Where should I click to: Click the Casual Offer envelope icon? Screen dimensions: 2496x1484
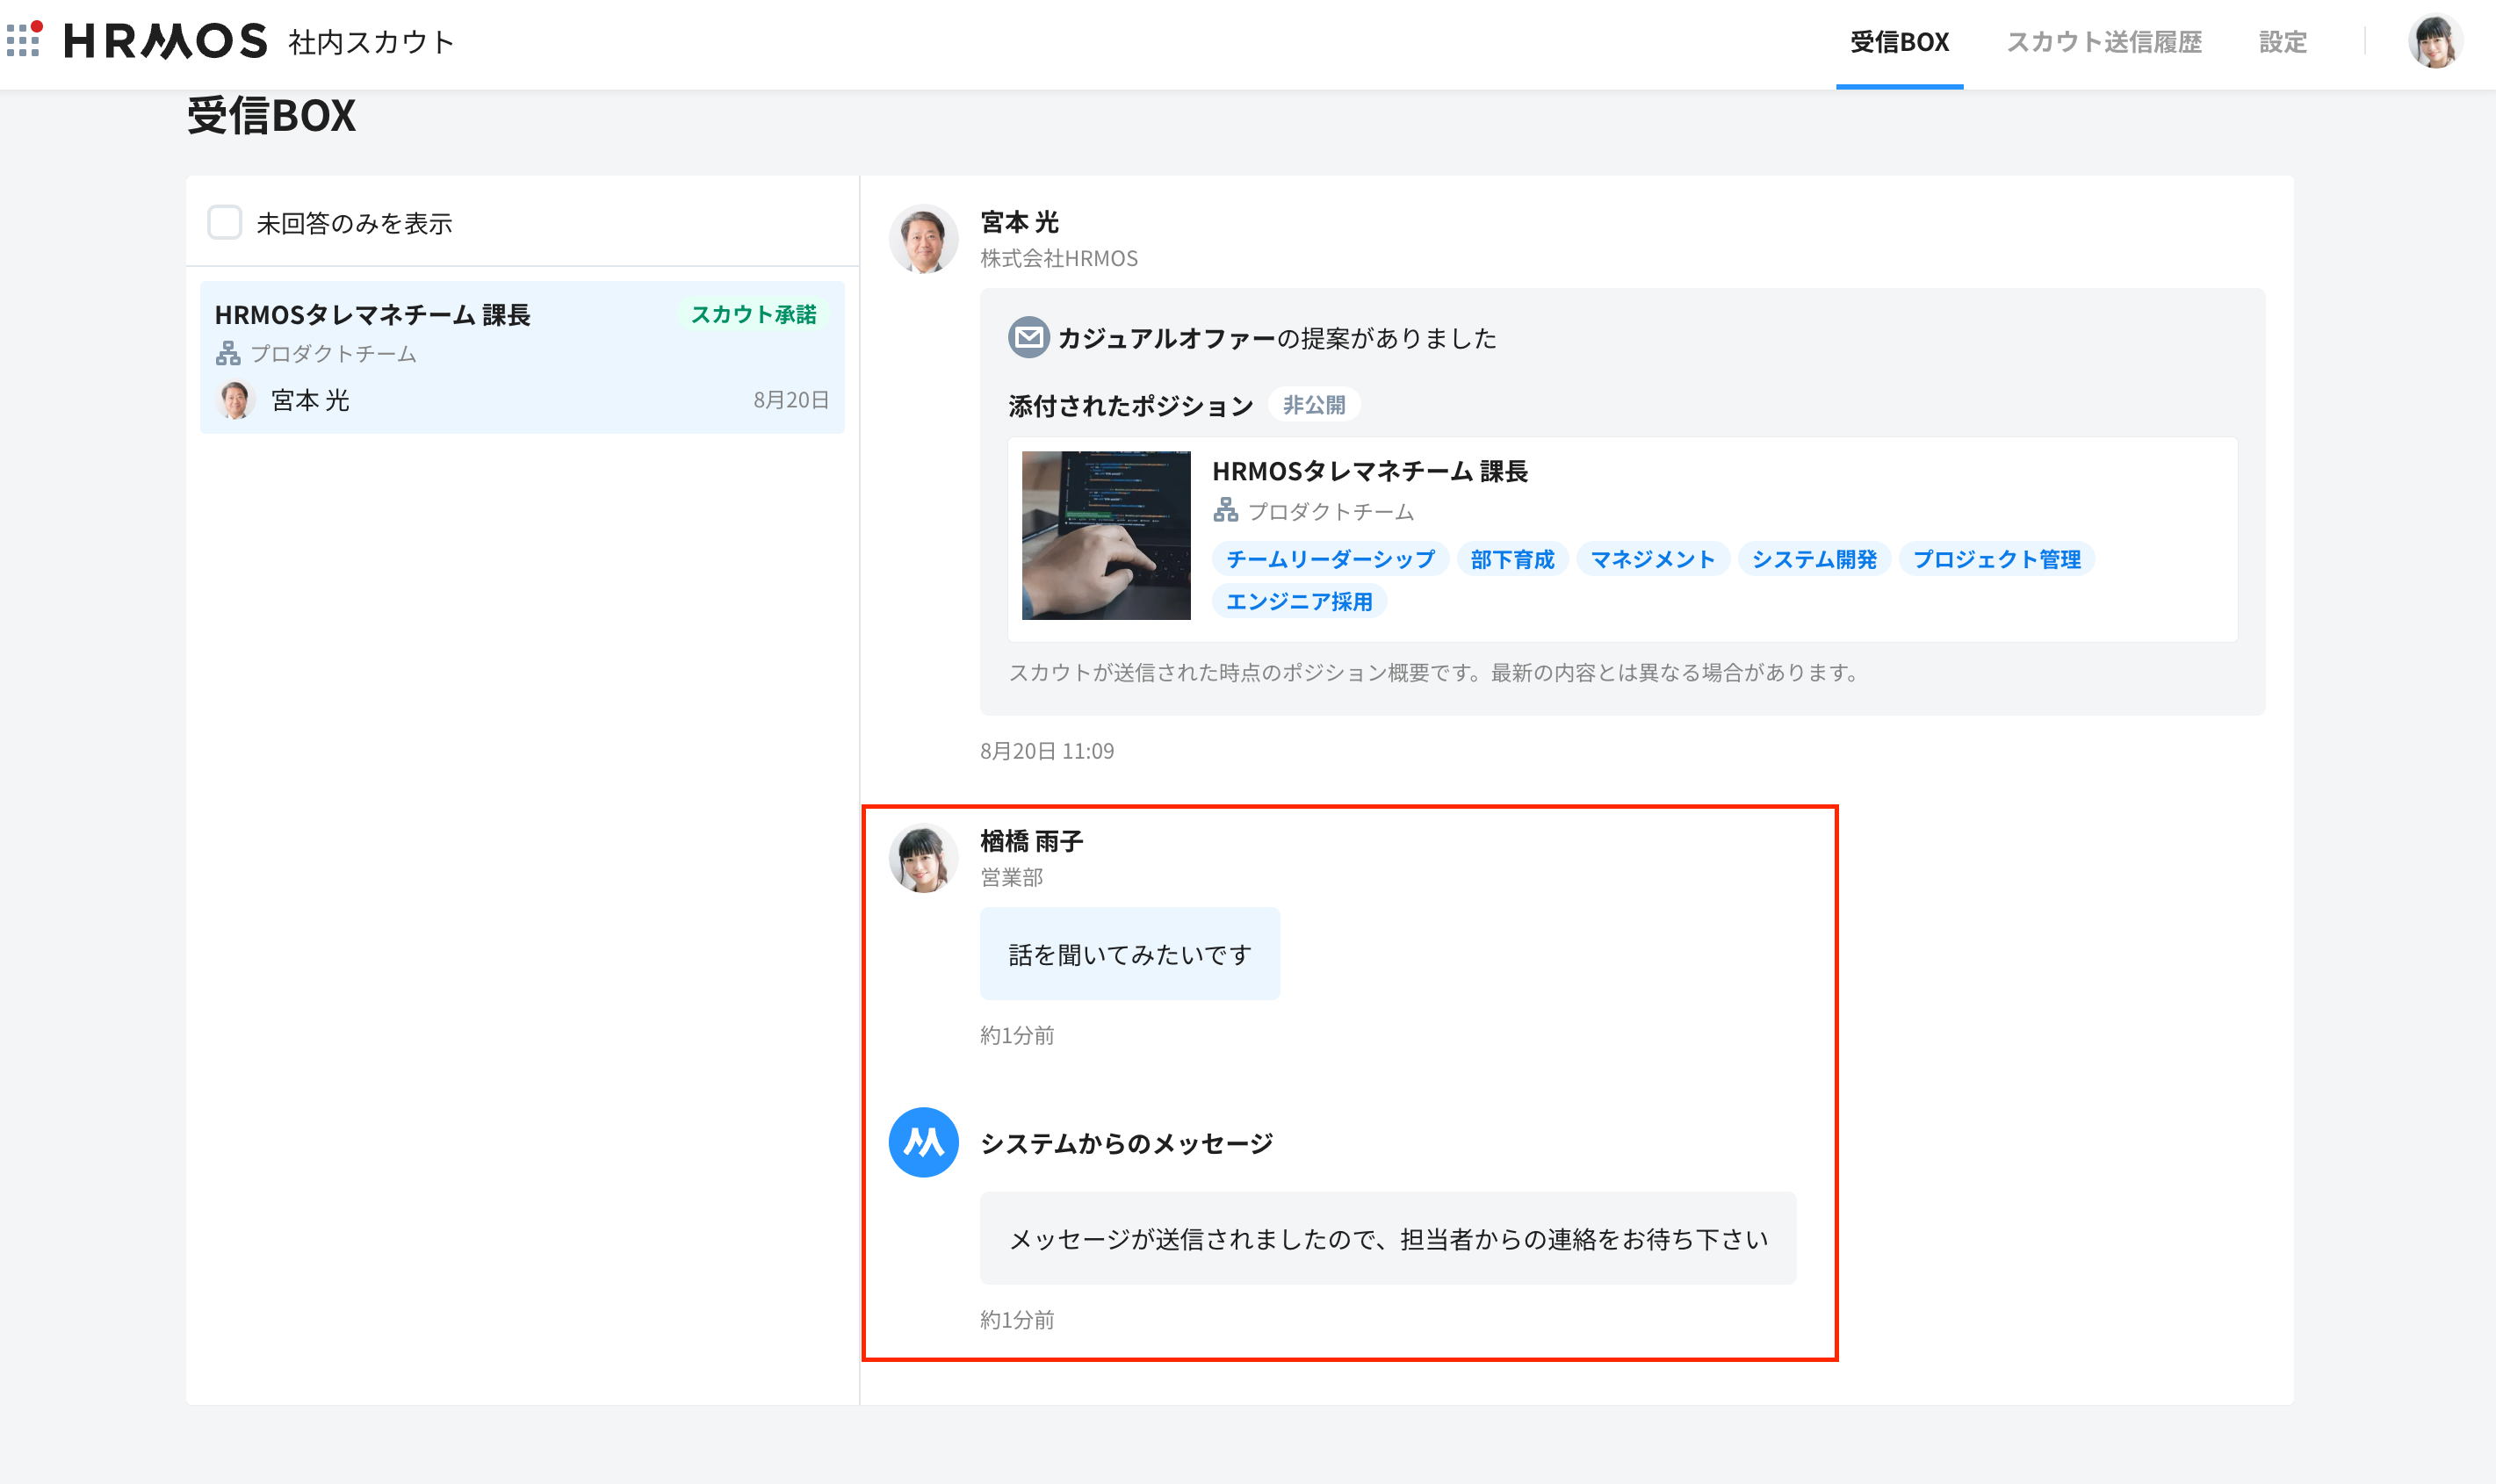(x=1028, y=338)
